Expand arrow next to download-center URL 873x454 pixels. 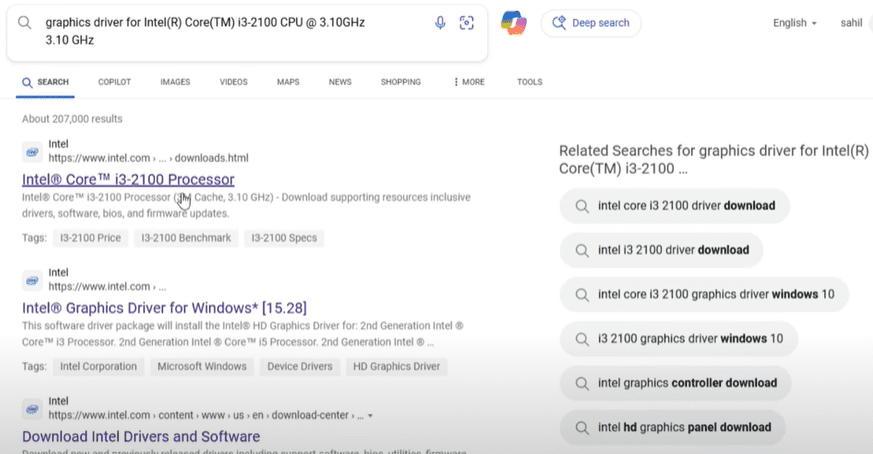[371, 415]
